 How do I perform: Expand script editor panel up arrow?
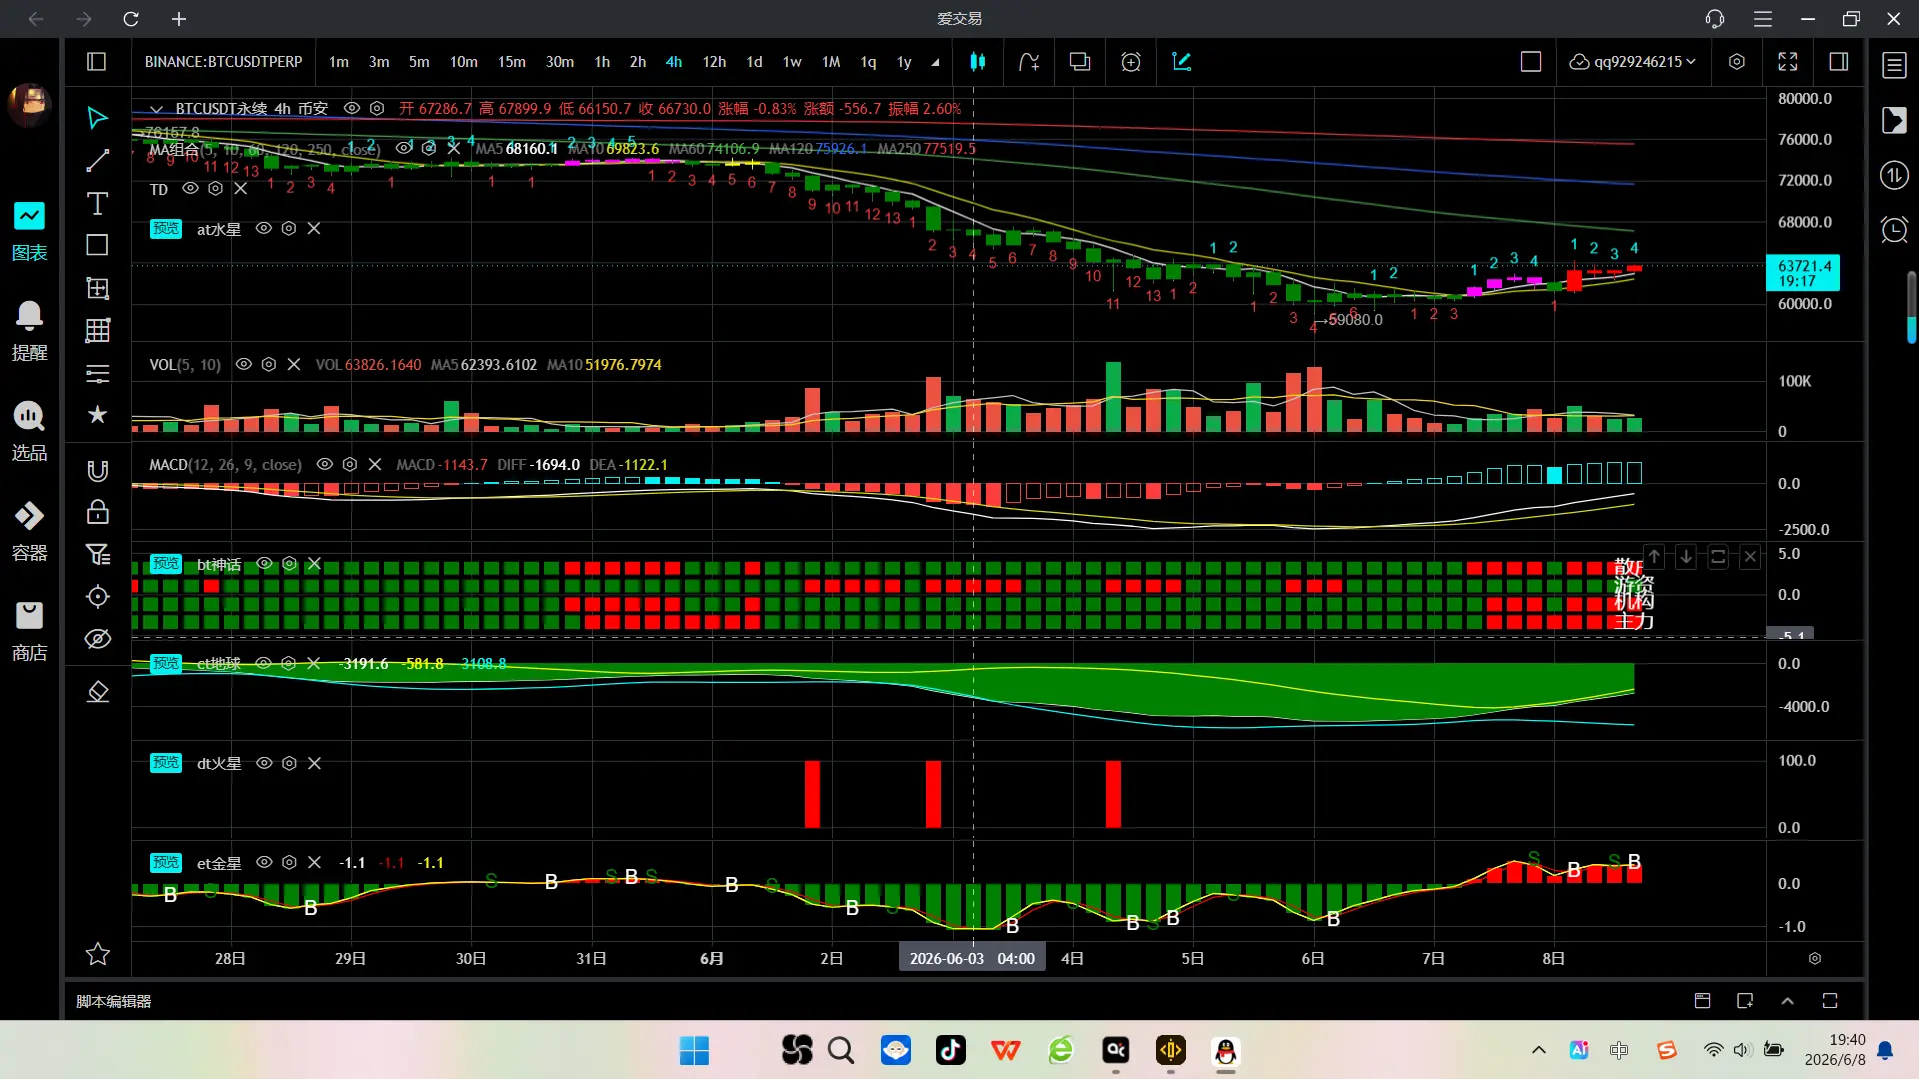[1787, 1001]
